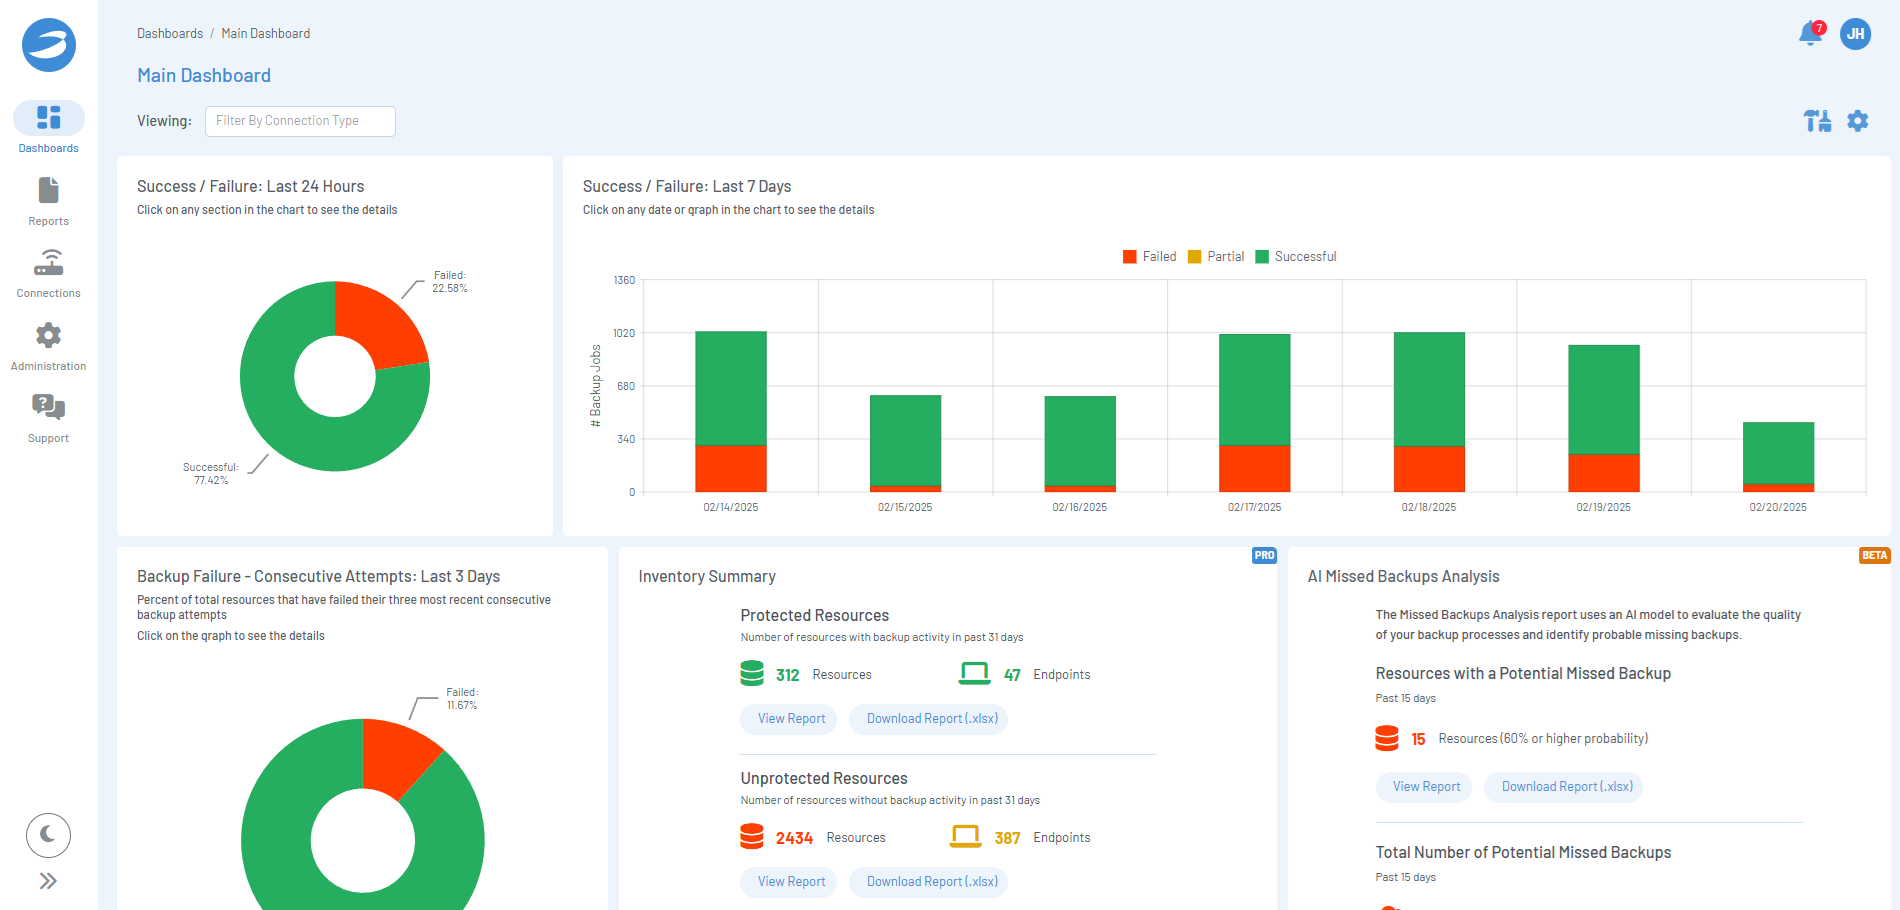Click the 02/18/2025 date label
Image resolution: width=1900 pixels, height=910 pixels.
[x=1429, y=507]
